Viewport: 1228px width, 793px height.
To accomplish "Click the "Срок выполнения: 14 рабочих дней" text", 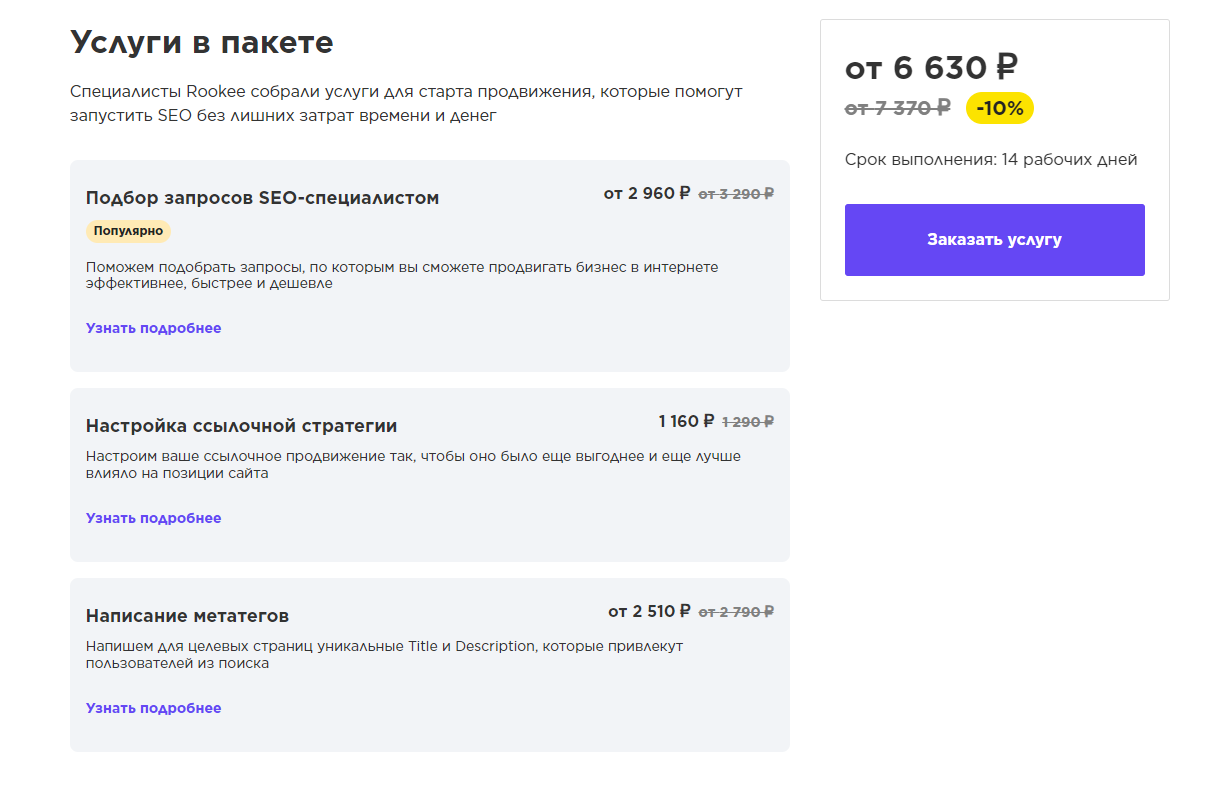I will (x=990, y=160).
